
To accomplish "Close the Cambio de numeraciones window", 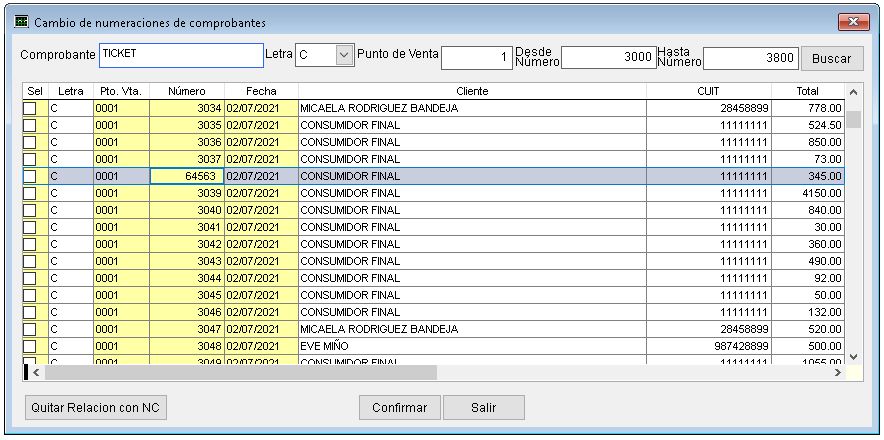I will click(853, 22).
